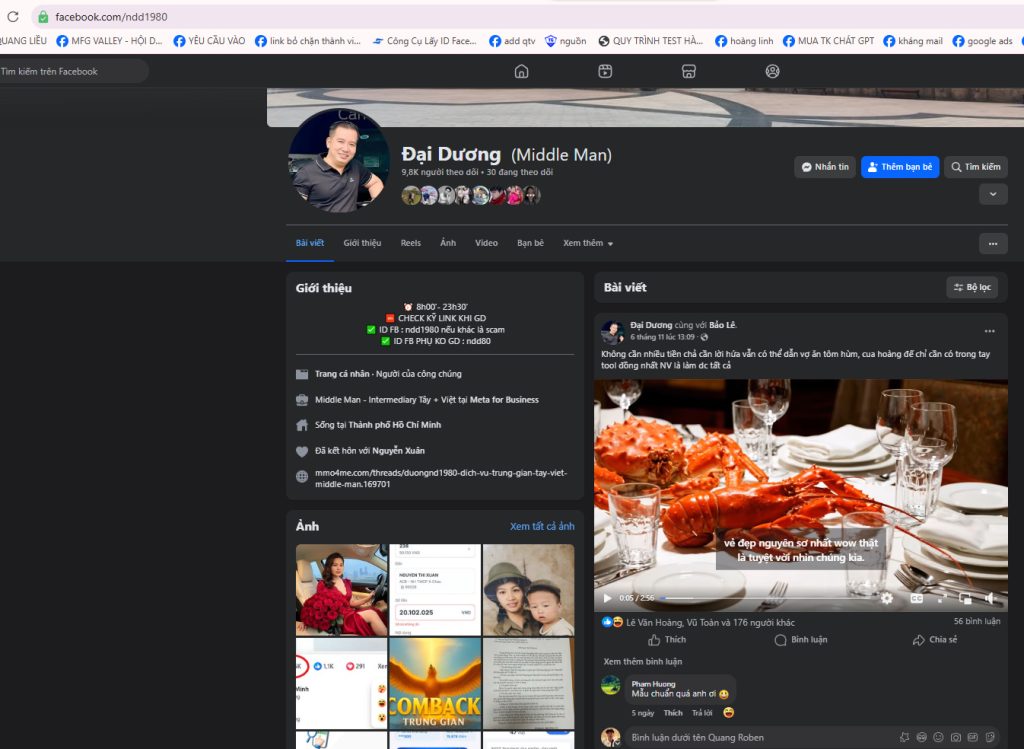Screen dimensions: 1024x749
Task: Enter fullscreen mode on the video
Action: [941, 598]
